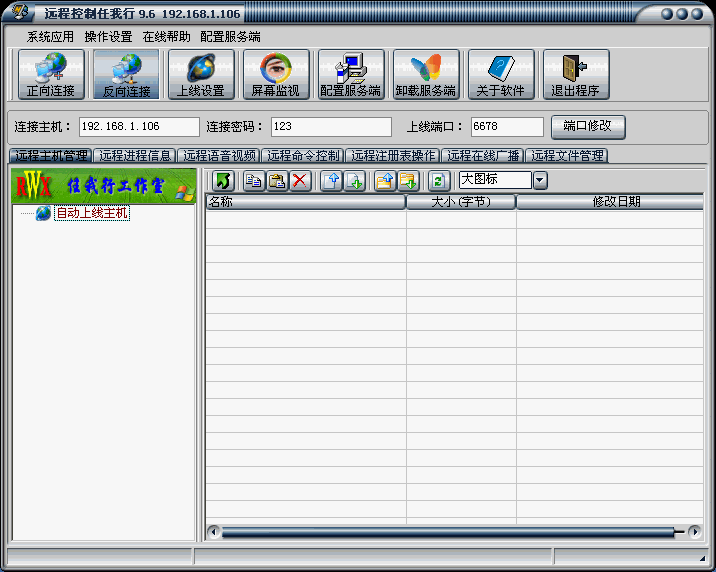716x572 pixels.
Task: Open the 系统应用 menu
Action: pyautogui.click(x=50, y=36)
